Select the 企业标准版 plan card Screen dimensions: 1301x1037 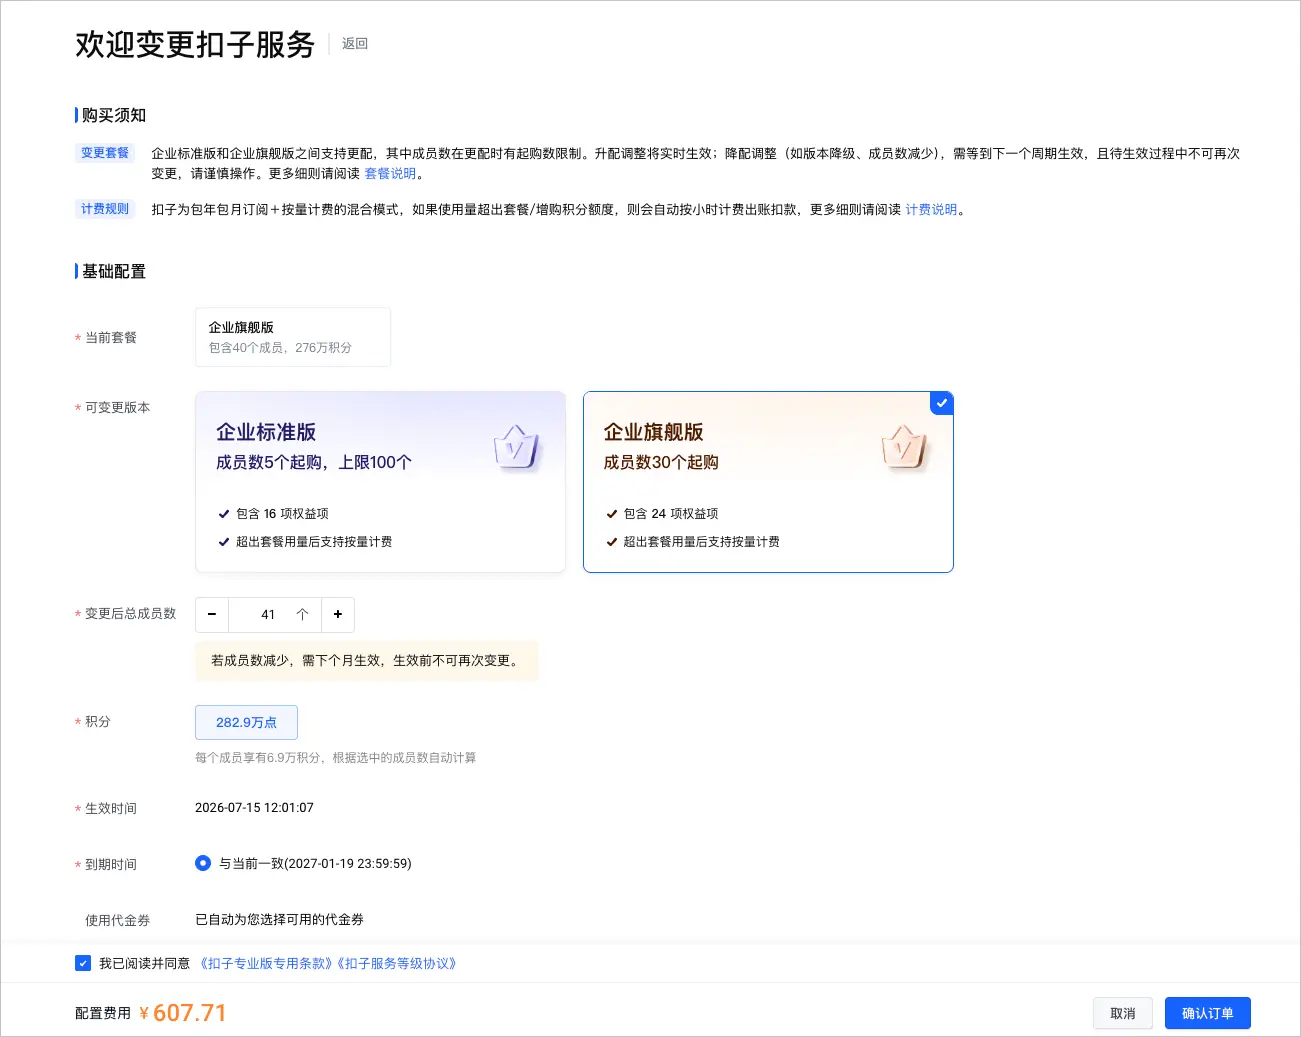tap(380, 482)
